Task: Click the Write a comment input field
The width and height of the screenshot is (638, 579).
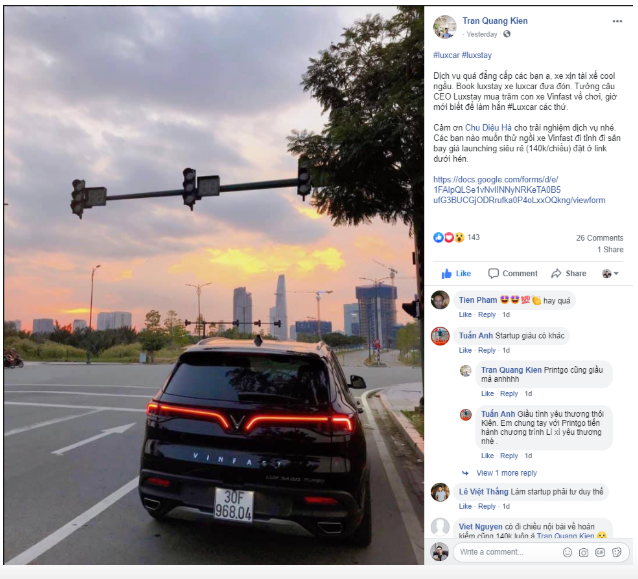Action: (509, 552)
